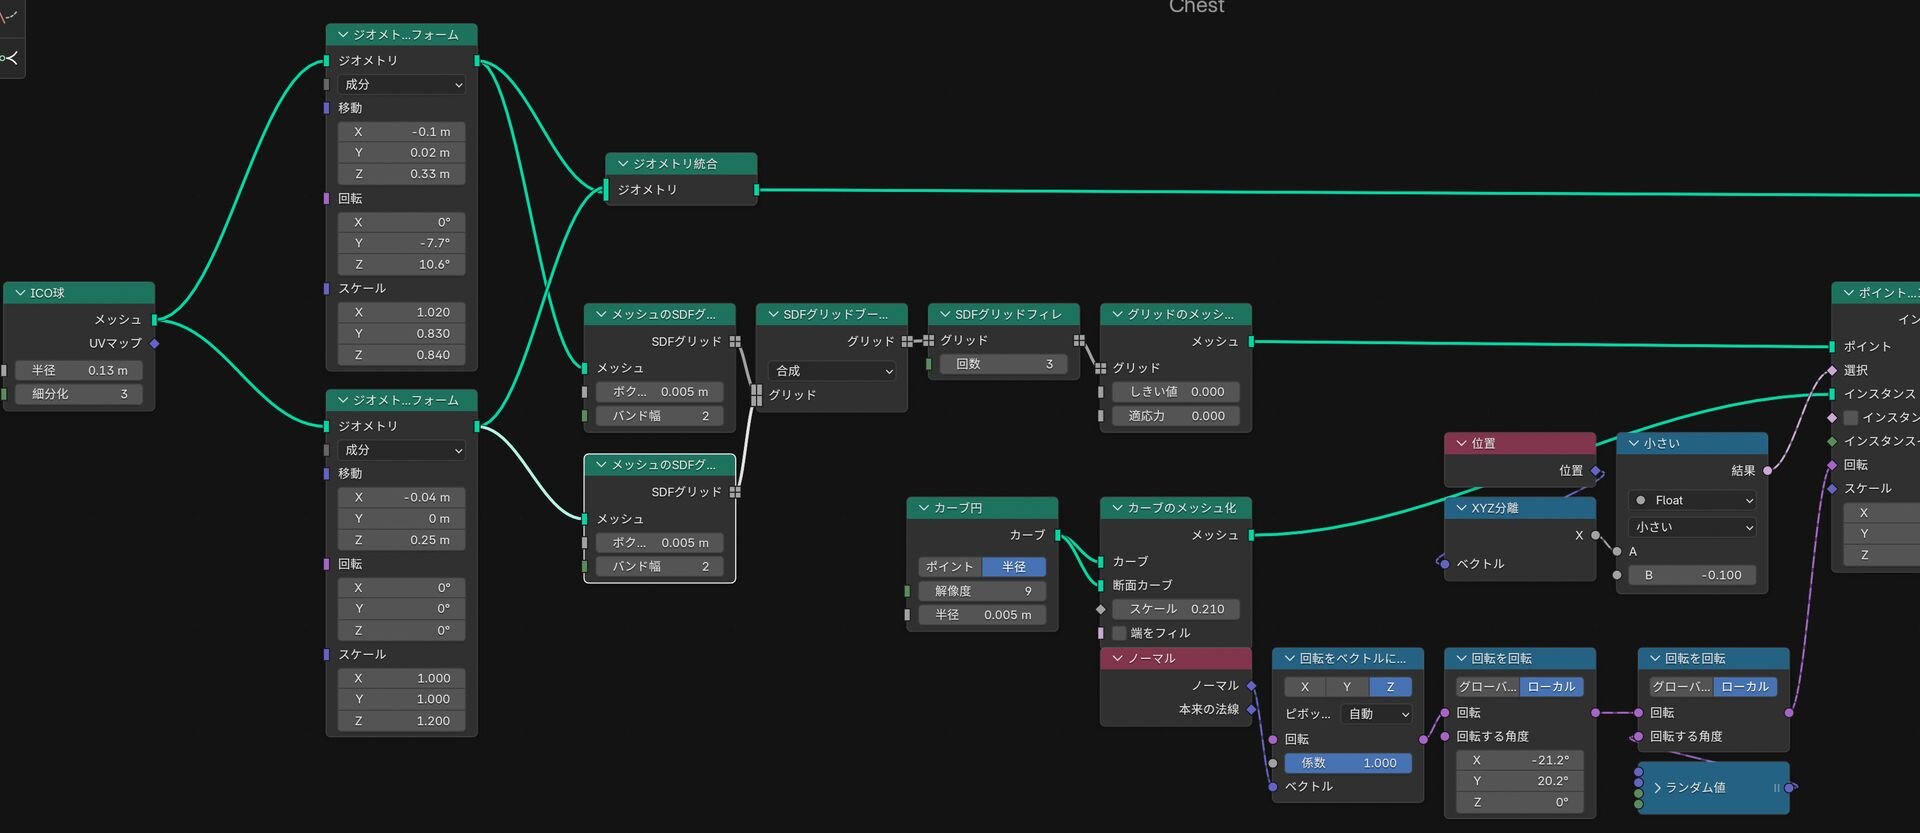This screenshot has height=833, width=1920.
Task: Switch カーブ円 mode to ポイント
Action: 949,567
